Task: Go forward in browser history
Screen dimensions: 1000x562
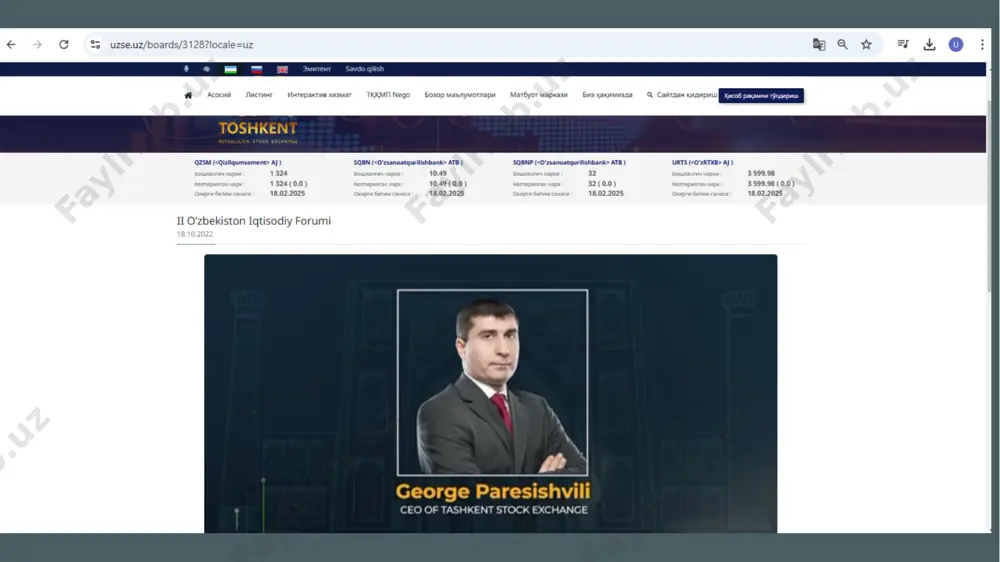Action: click(37, 45)
